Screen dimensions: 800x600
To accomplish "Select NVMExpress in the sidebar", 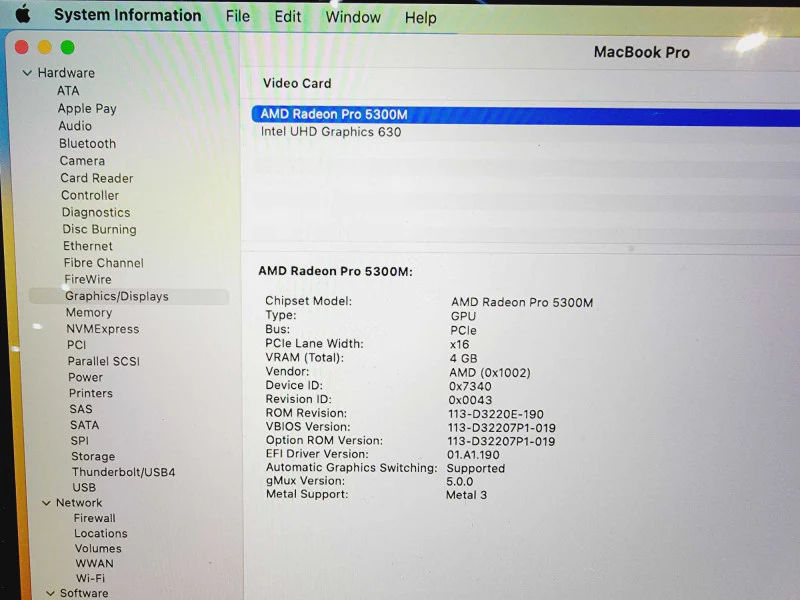I will tap(103, 329).
